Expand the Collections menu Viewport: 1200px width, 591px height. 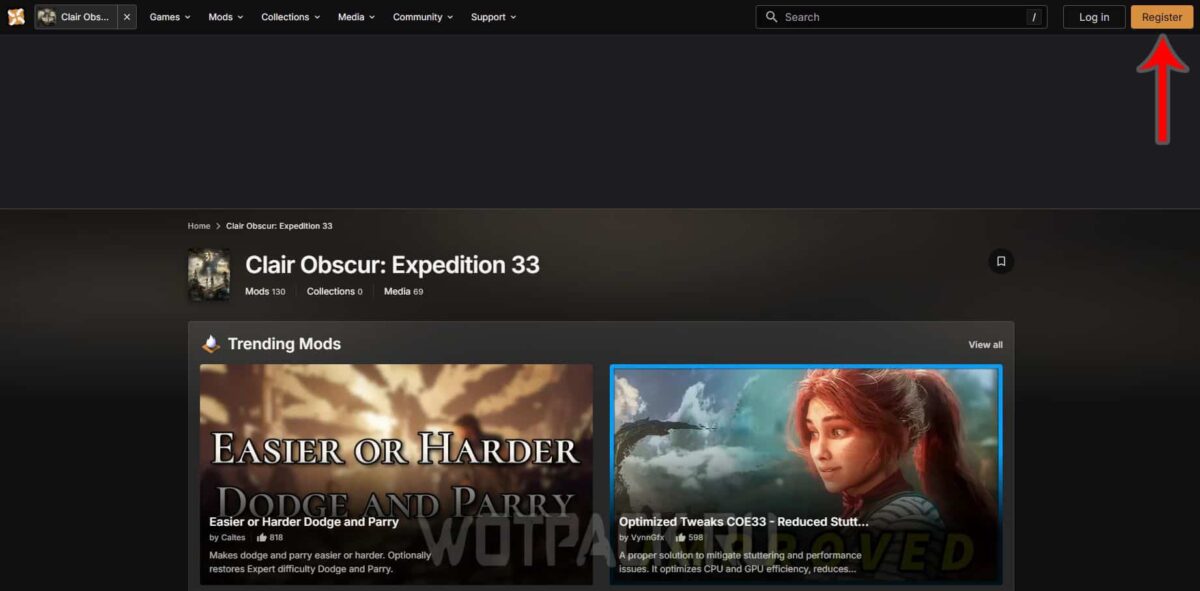pyautogui.click(x=291, y=17)
